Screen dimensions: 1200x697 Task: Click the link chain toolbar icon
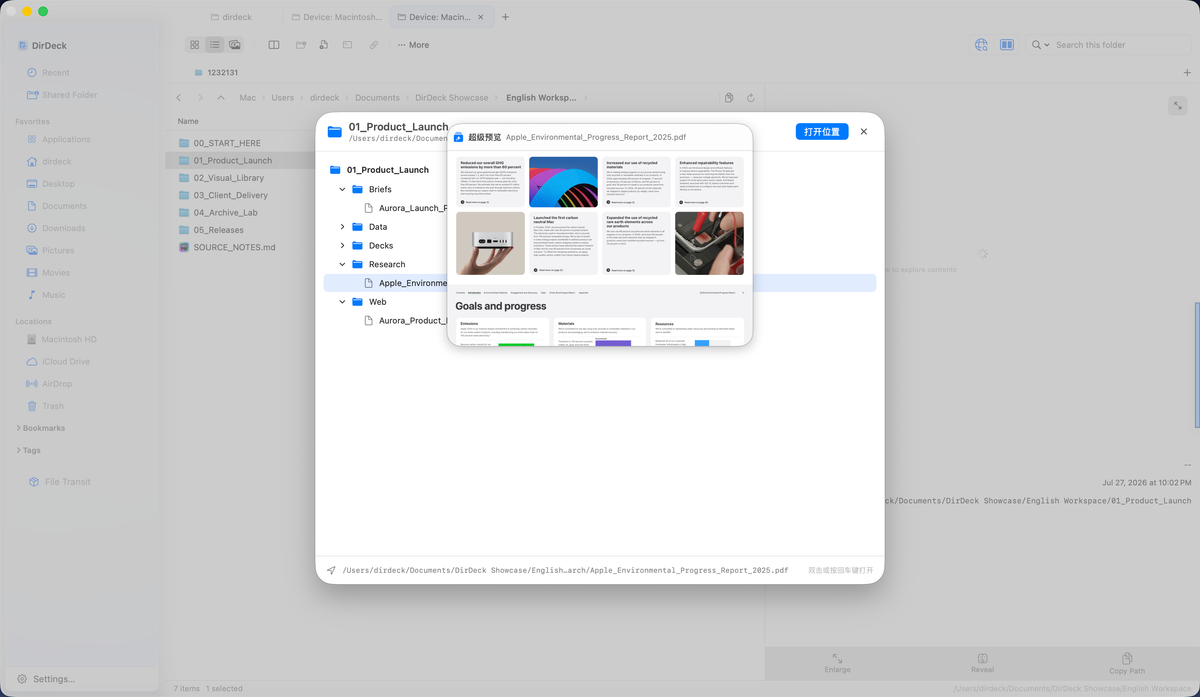point(373,45)
